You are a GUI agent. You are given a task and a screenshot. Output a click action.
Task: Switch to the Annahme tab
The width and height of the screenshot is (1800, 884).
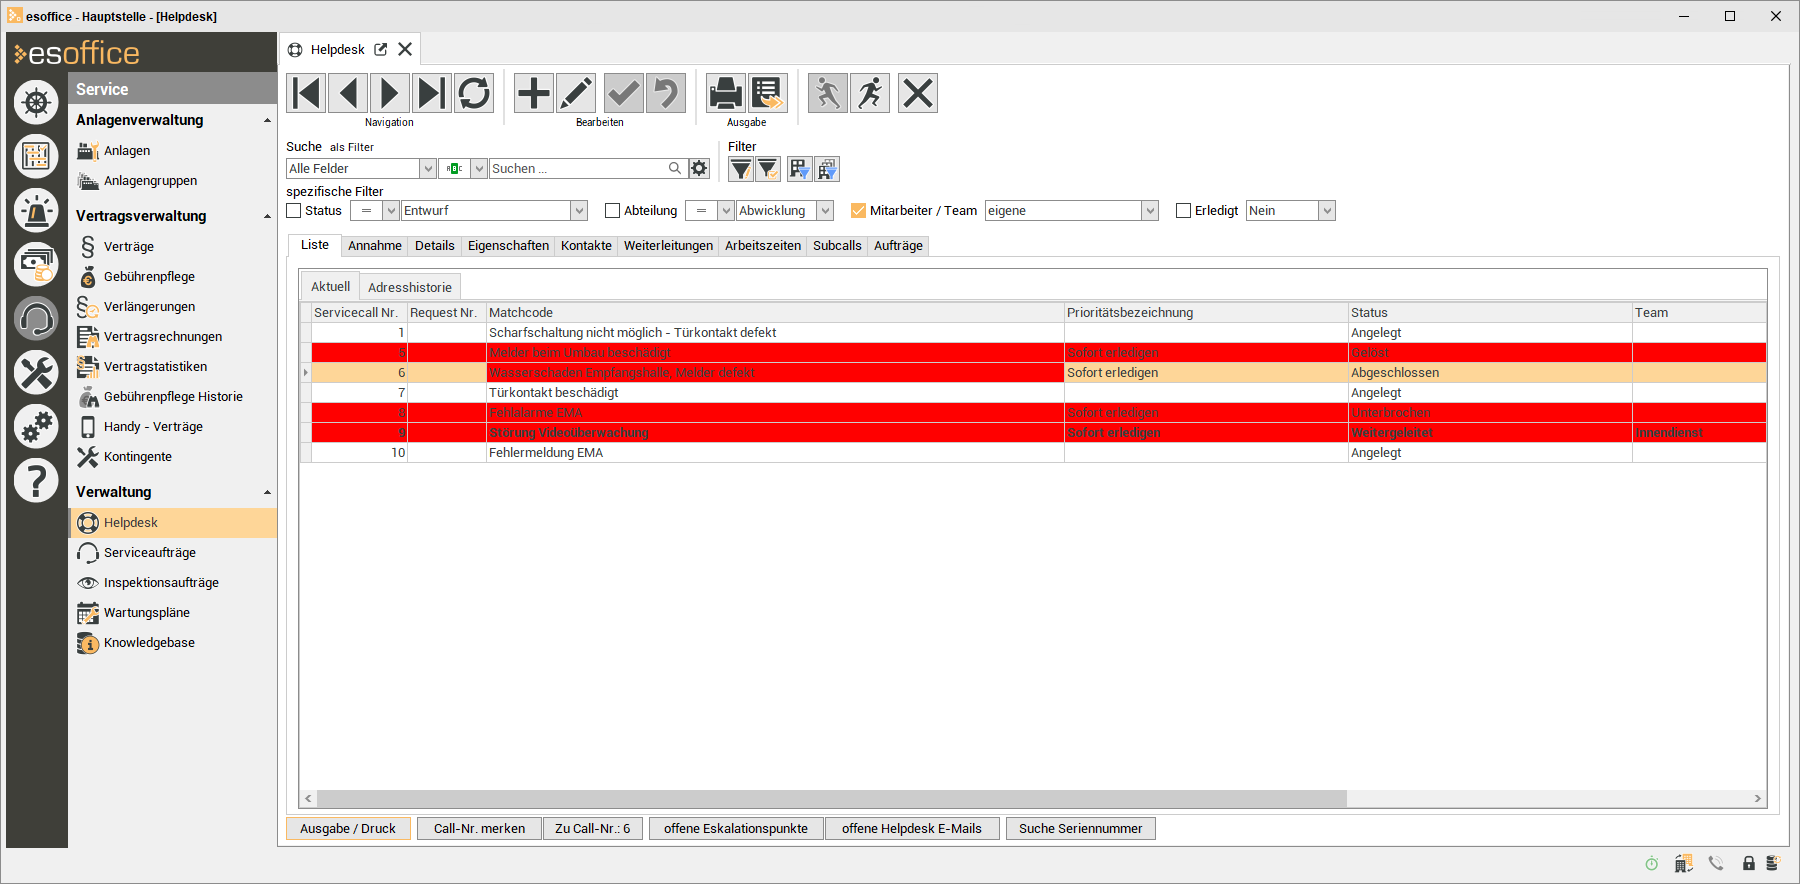374,246
